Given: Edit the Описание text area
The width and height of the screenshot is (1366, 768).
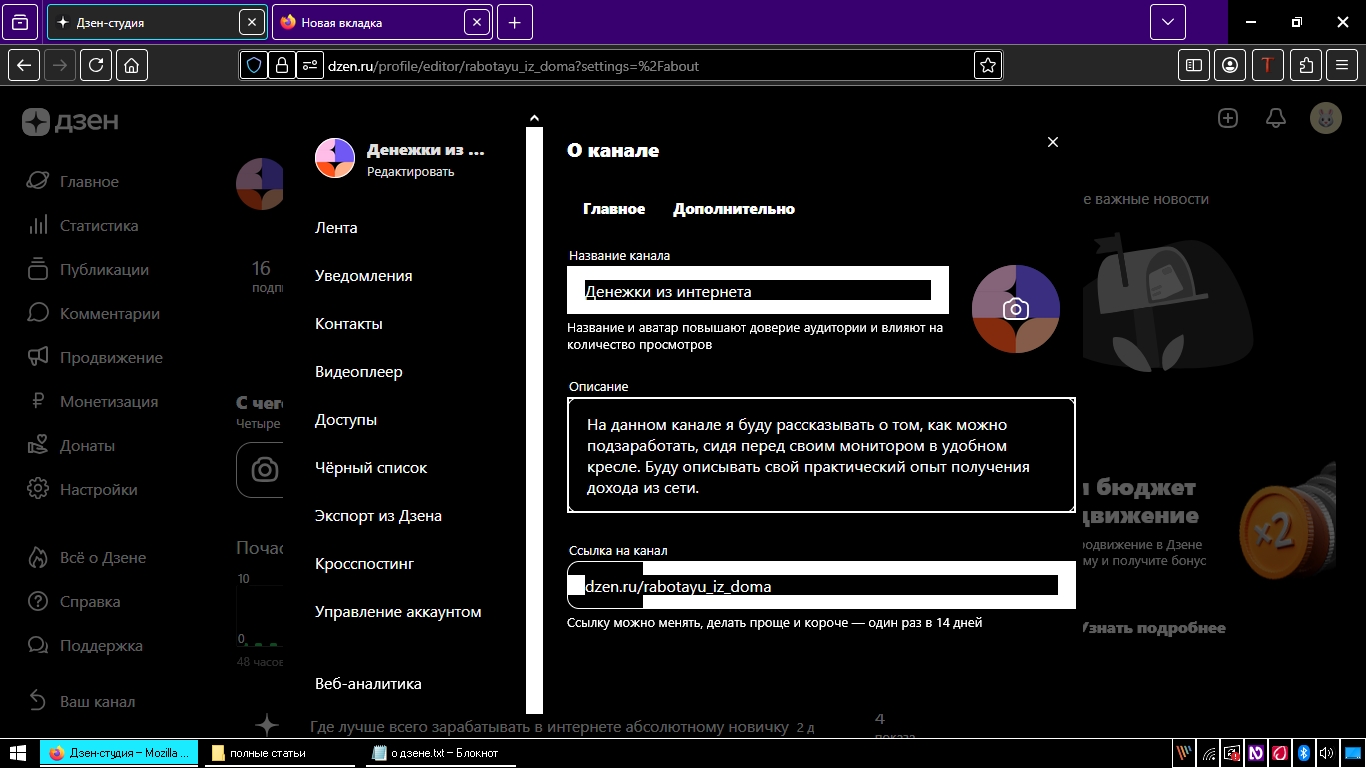Looking at the screenshot, I should 821,455.
